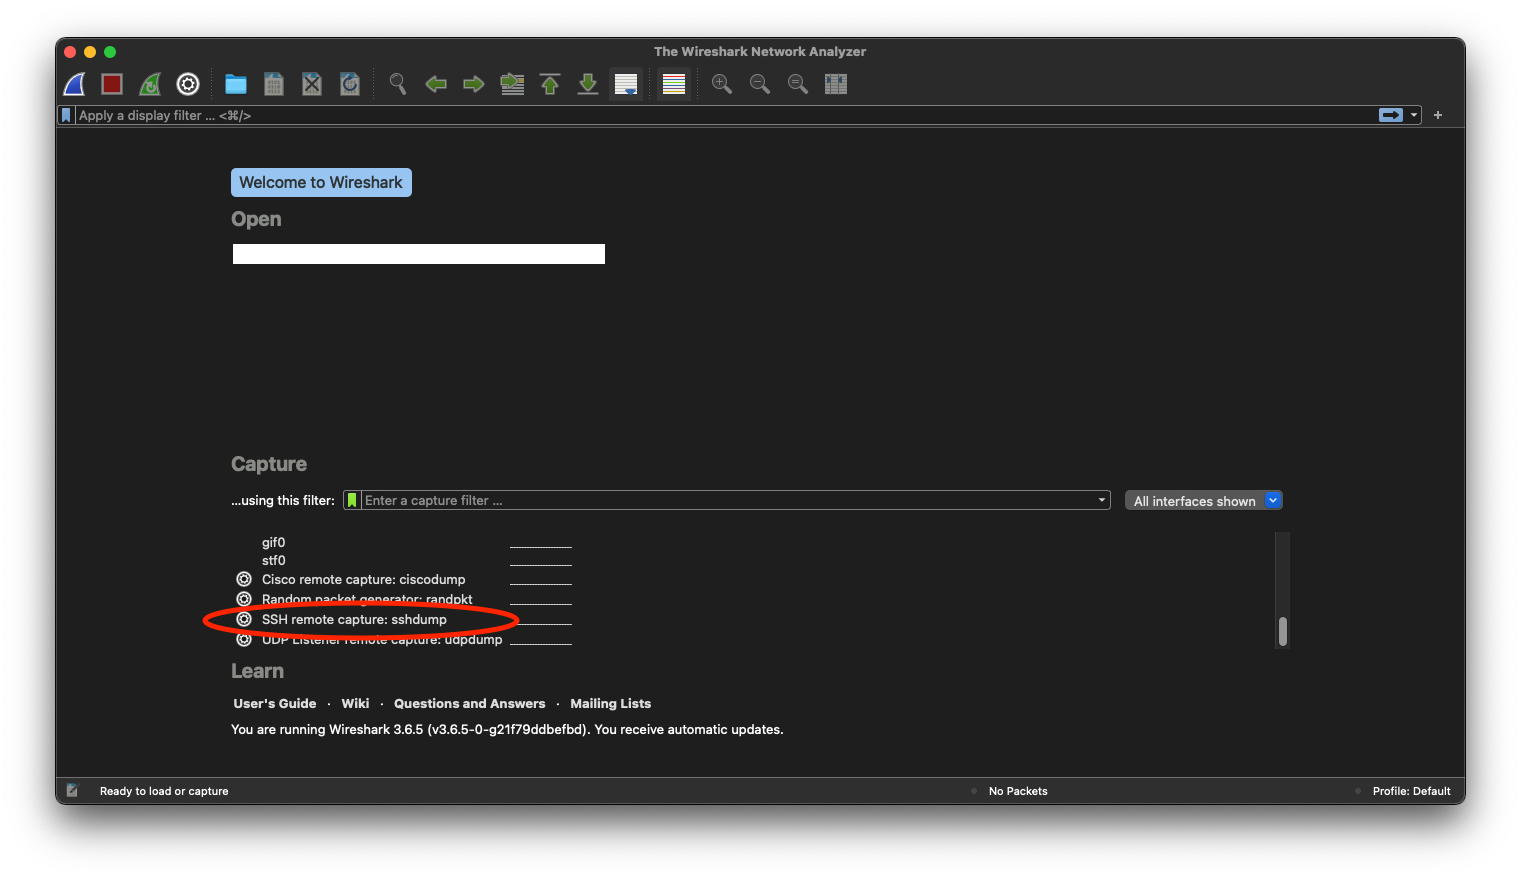1521x878 pixels.
Task: Select Random packet generator: randpkt
Action: [367, 599]
